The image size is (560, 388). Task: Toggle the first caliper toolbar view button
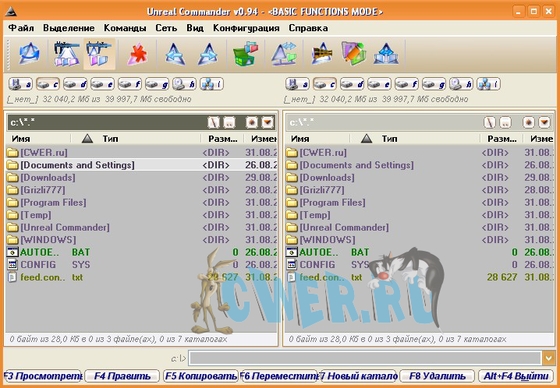[x=67, y=54]
